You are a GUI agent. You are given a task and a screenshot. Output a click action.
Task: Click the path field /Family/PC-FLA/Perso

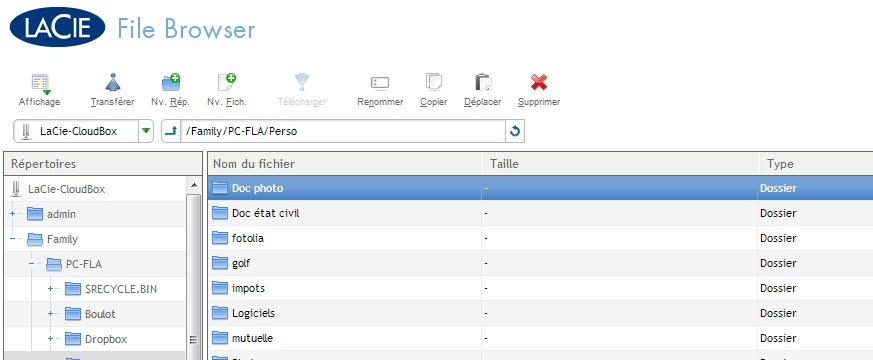coord(343,131)
